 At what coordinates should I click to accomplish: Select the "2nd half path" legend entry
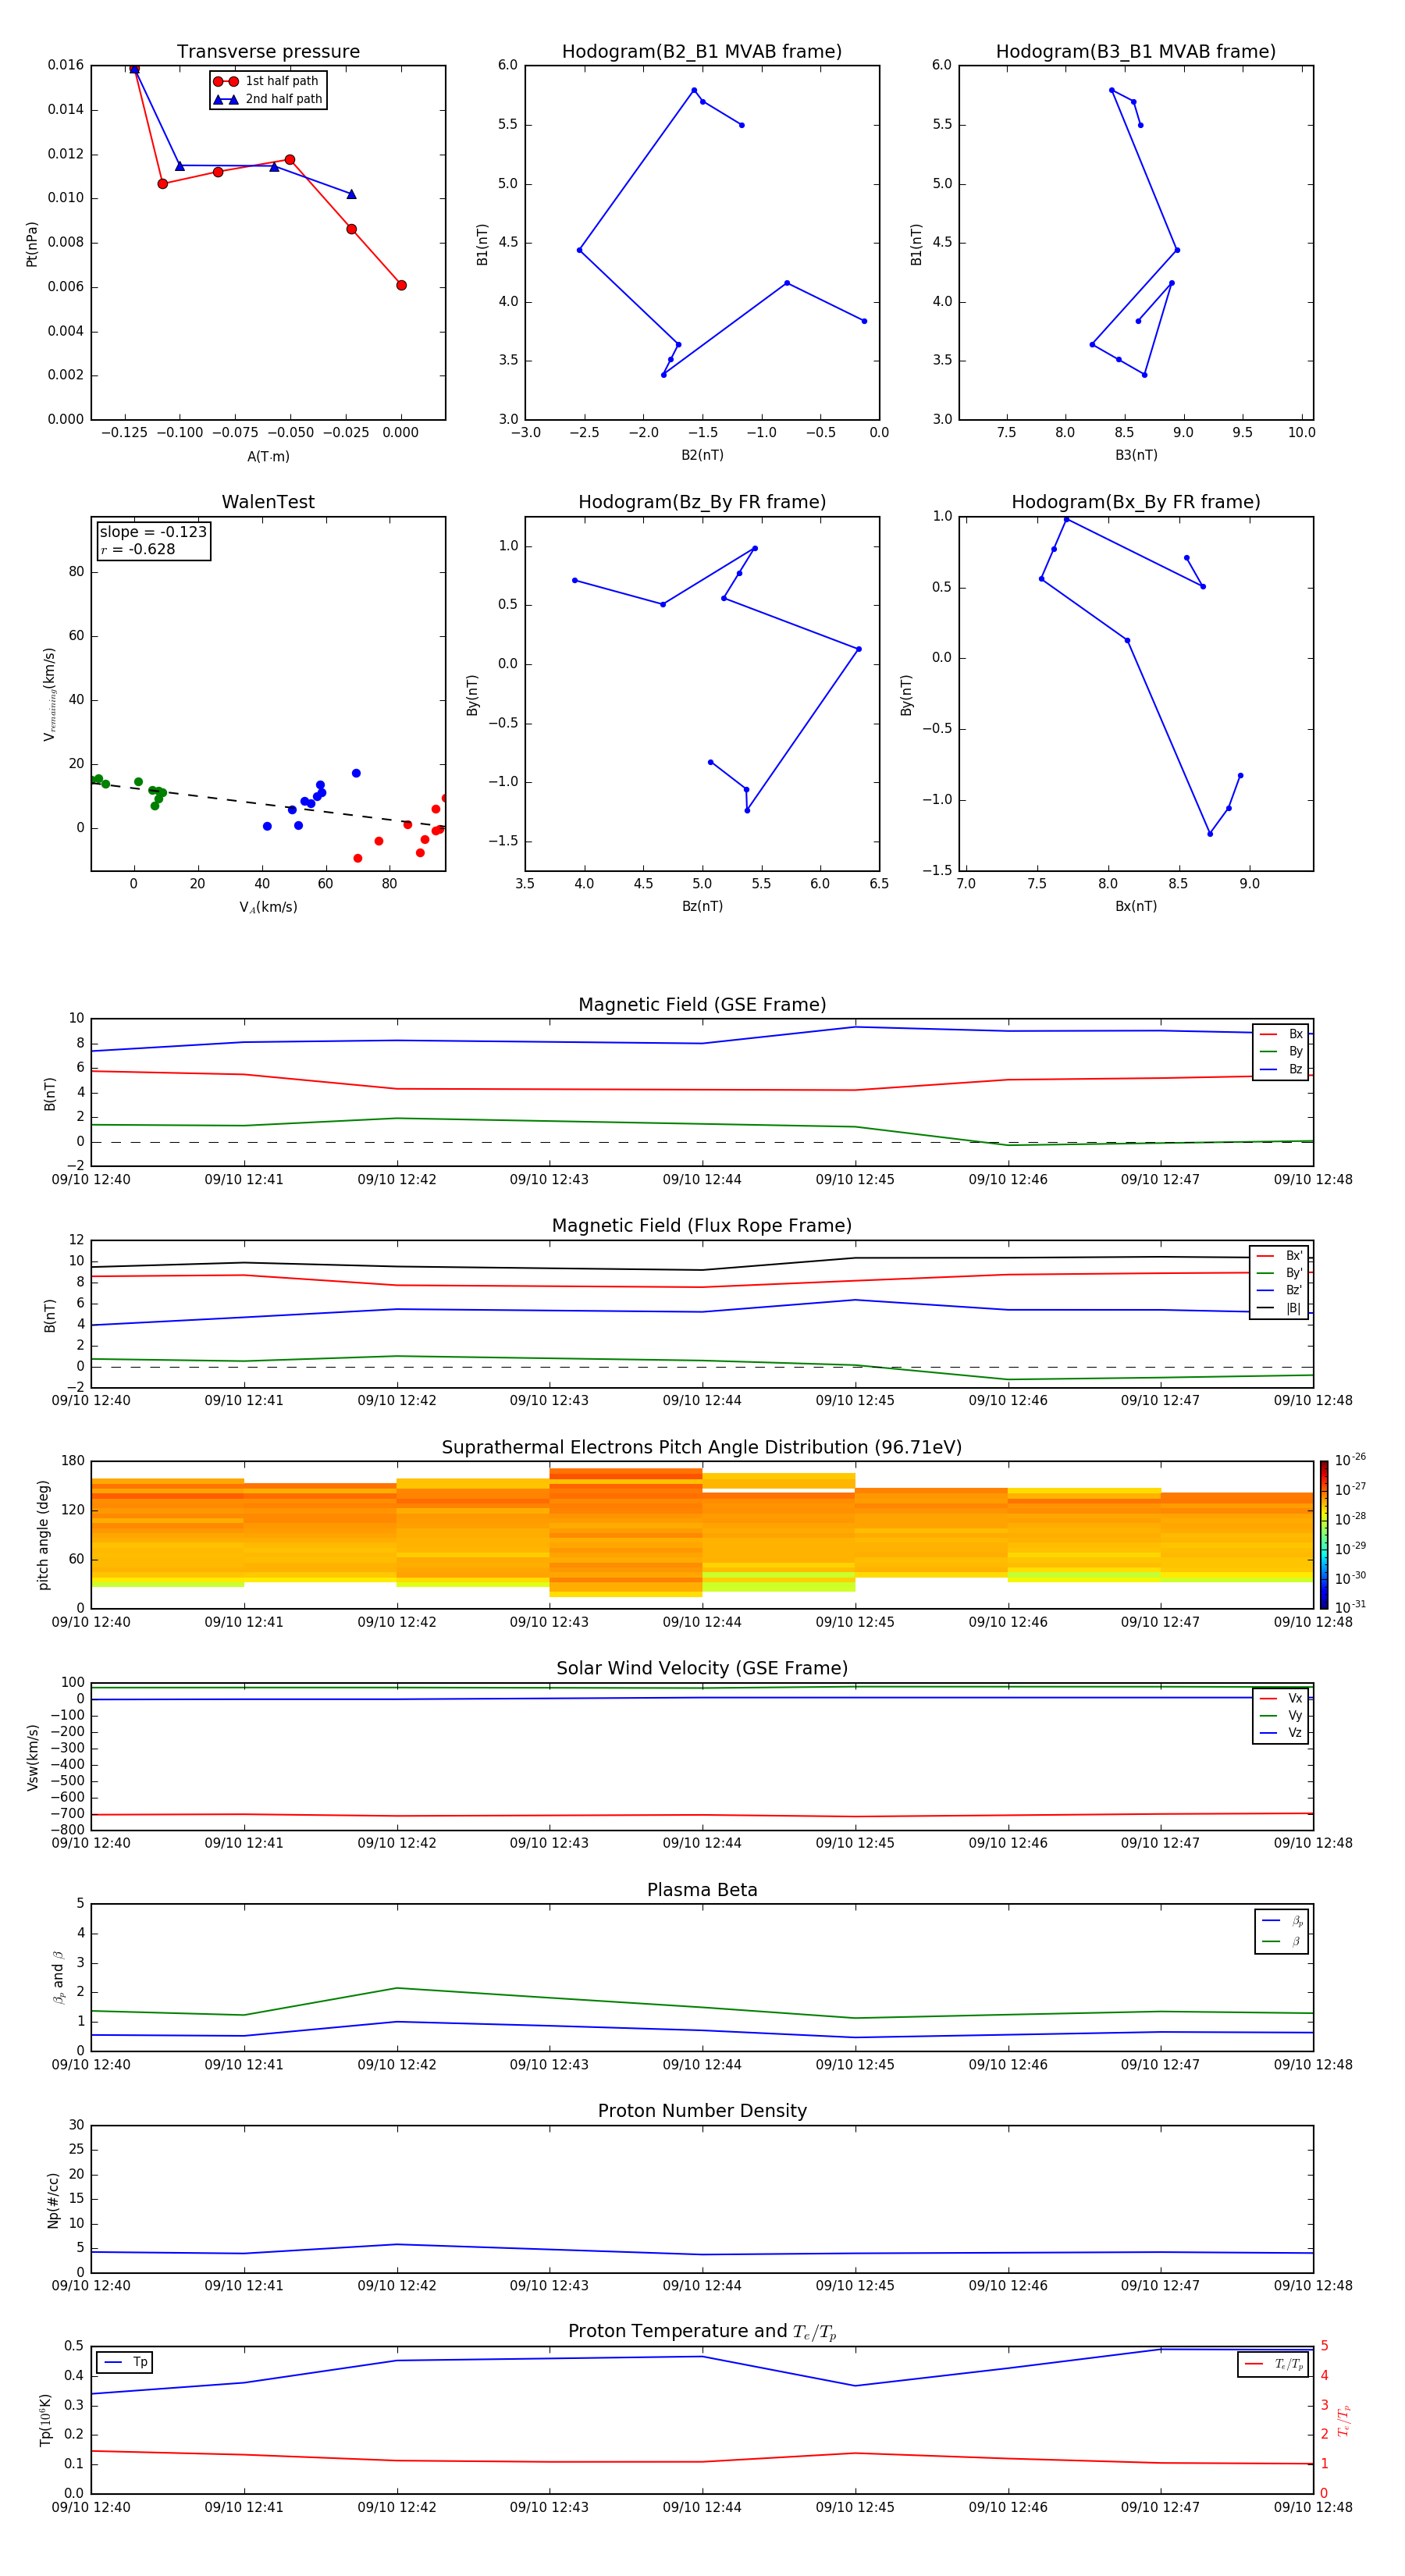click(268, 99)
